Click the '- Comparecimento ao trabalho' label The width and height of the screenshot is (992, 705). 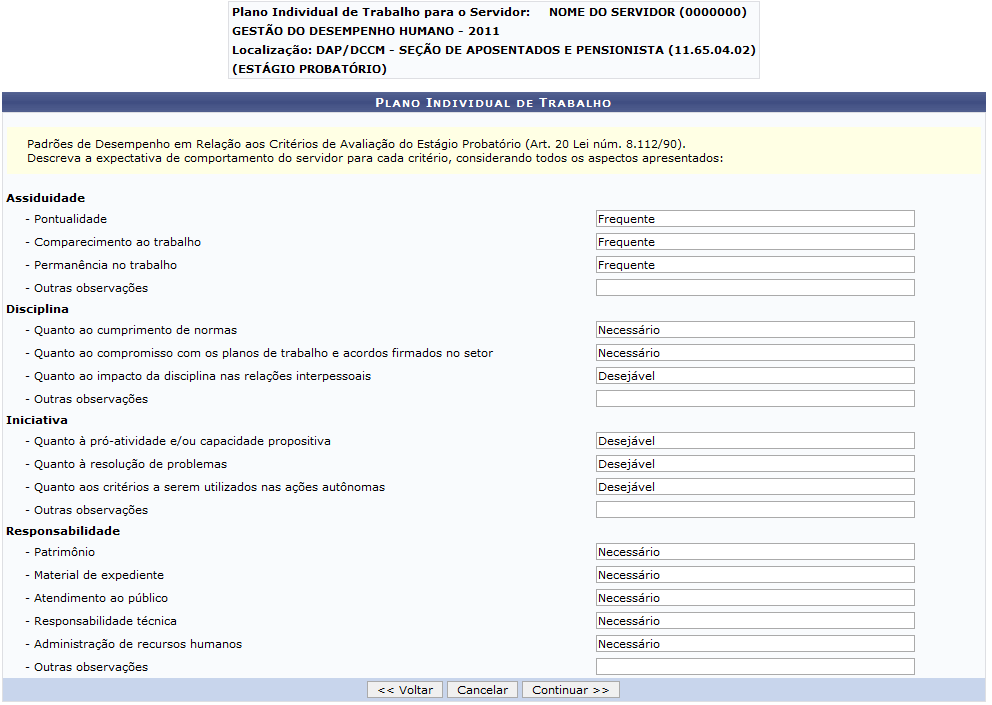(x=113, y=242)
